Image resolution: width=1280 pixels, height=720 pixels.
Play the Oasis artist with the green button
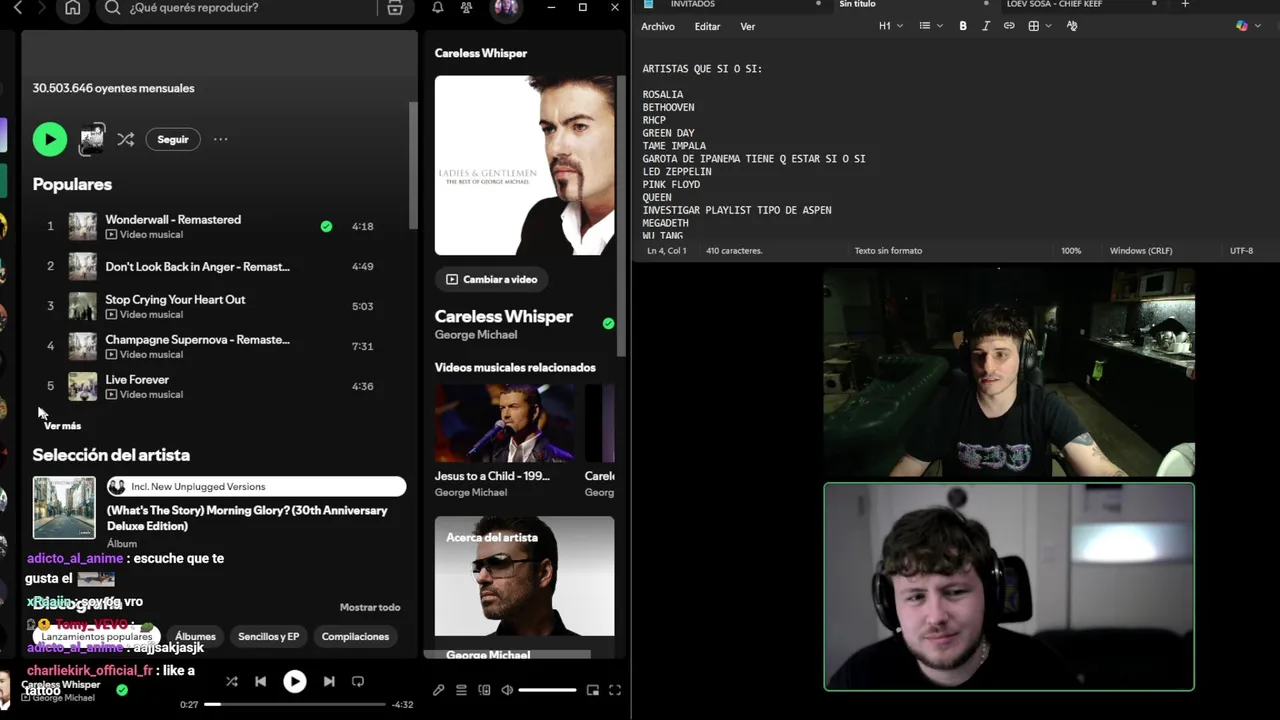coord(50,139)
